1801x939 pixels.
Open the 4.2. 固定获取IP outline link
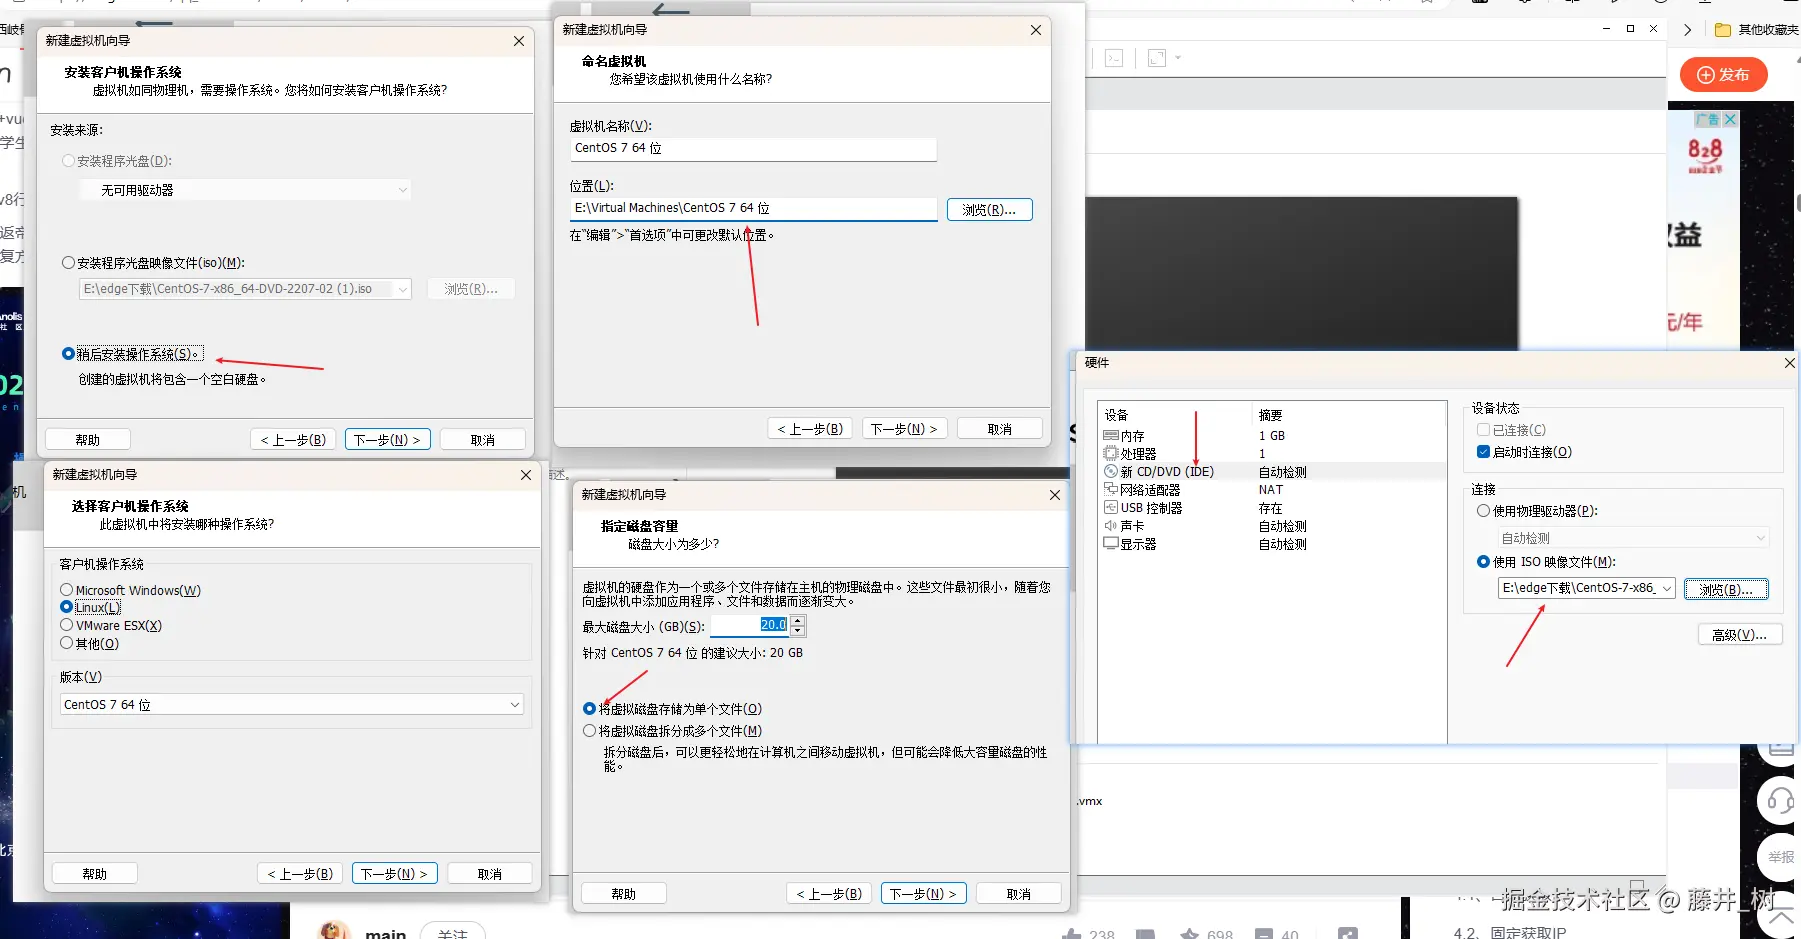[1510, 933]
